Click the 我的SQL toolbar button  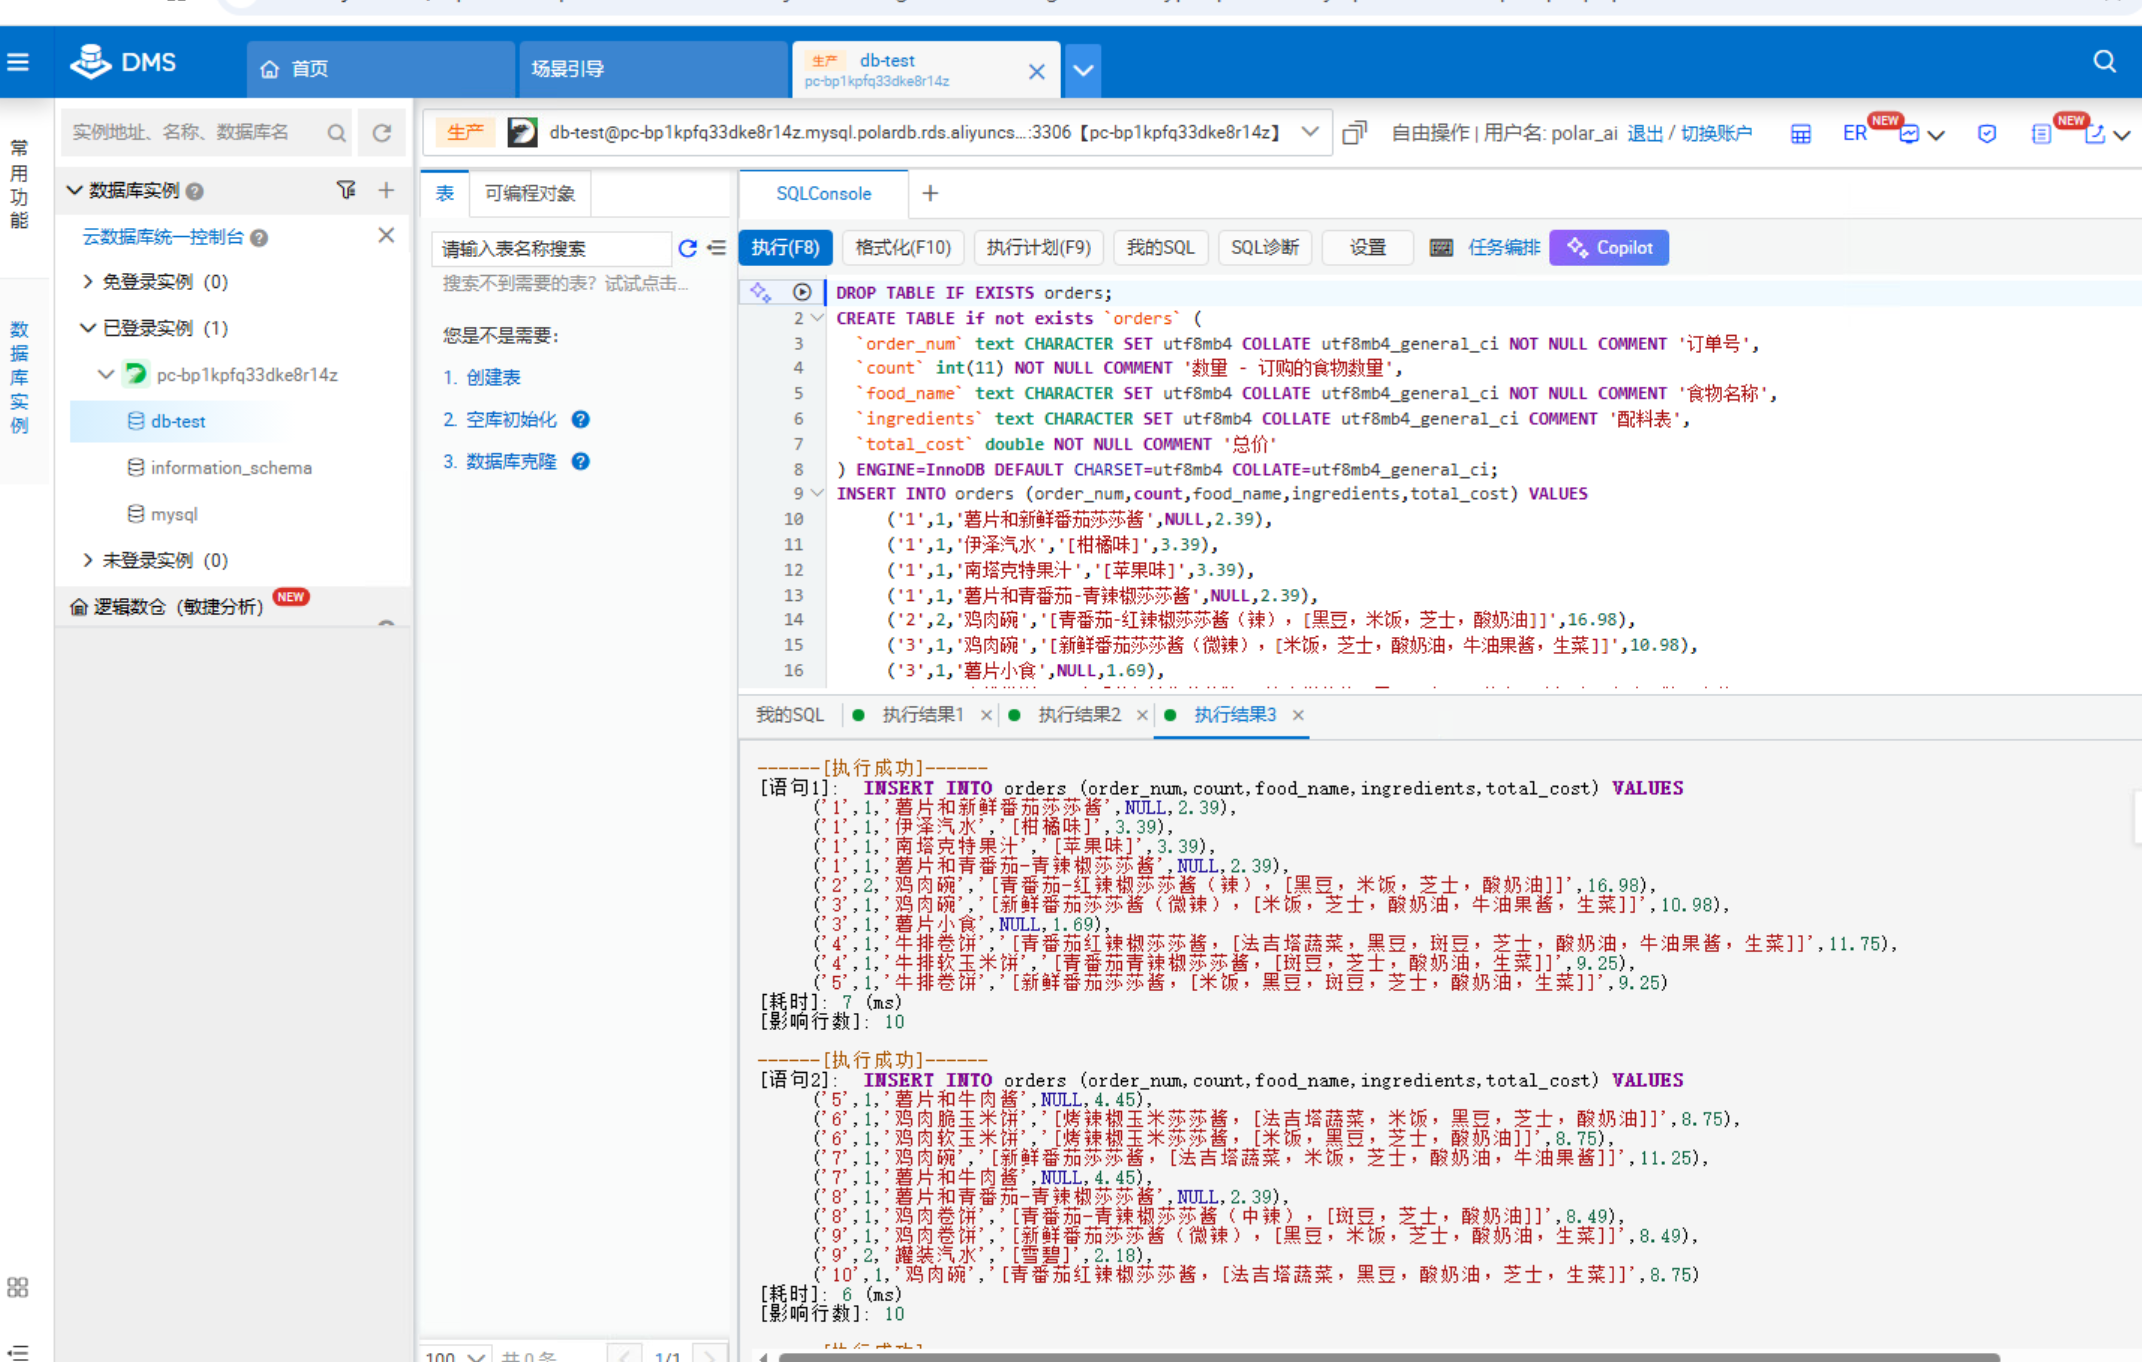(1160, 248)
